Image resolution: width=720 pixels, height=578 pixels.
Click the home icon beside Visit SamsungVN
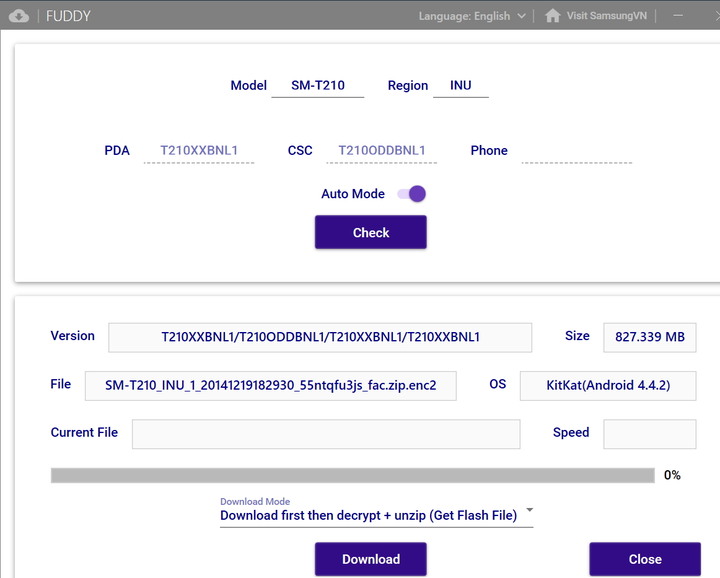click(552, 16)
